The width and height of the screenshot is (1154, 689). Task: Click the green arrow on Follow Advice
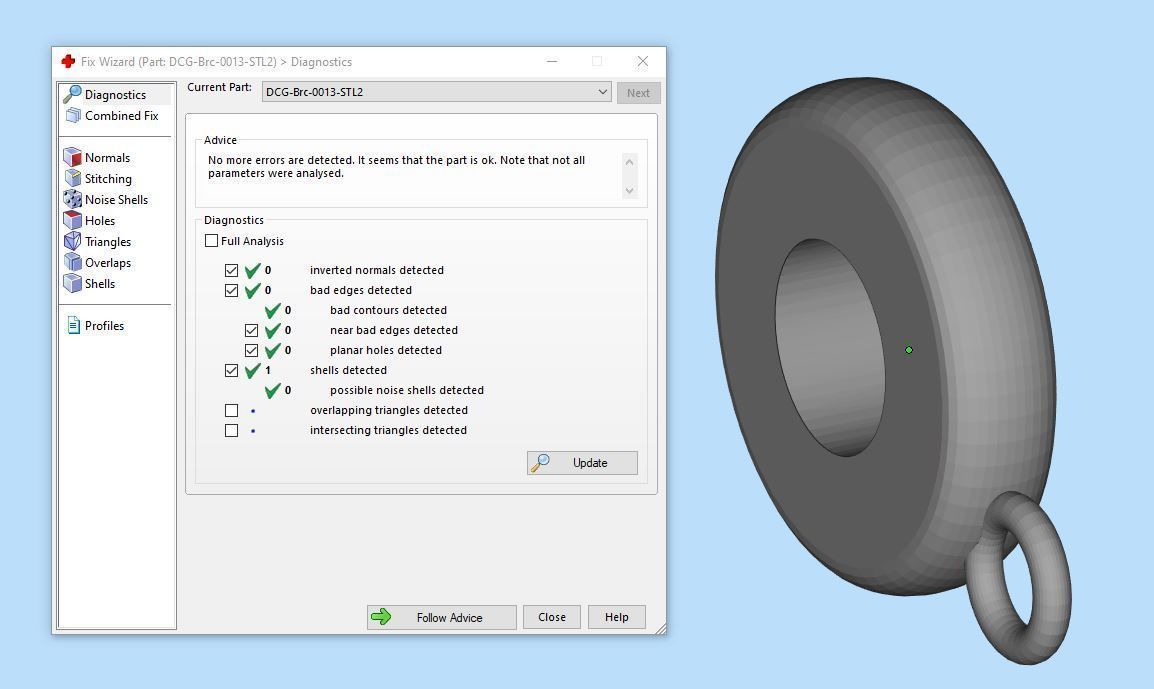(x=381, y=617)
